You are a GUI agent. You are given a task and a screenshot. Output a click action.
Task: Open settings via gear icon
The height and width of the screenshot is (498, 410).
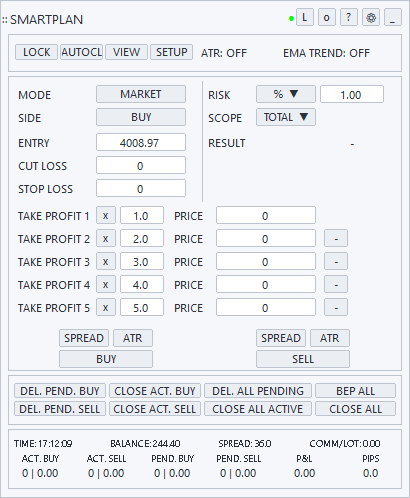pyautogui.click(x=371, y=17)
